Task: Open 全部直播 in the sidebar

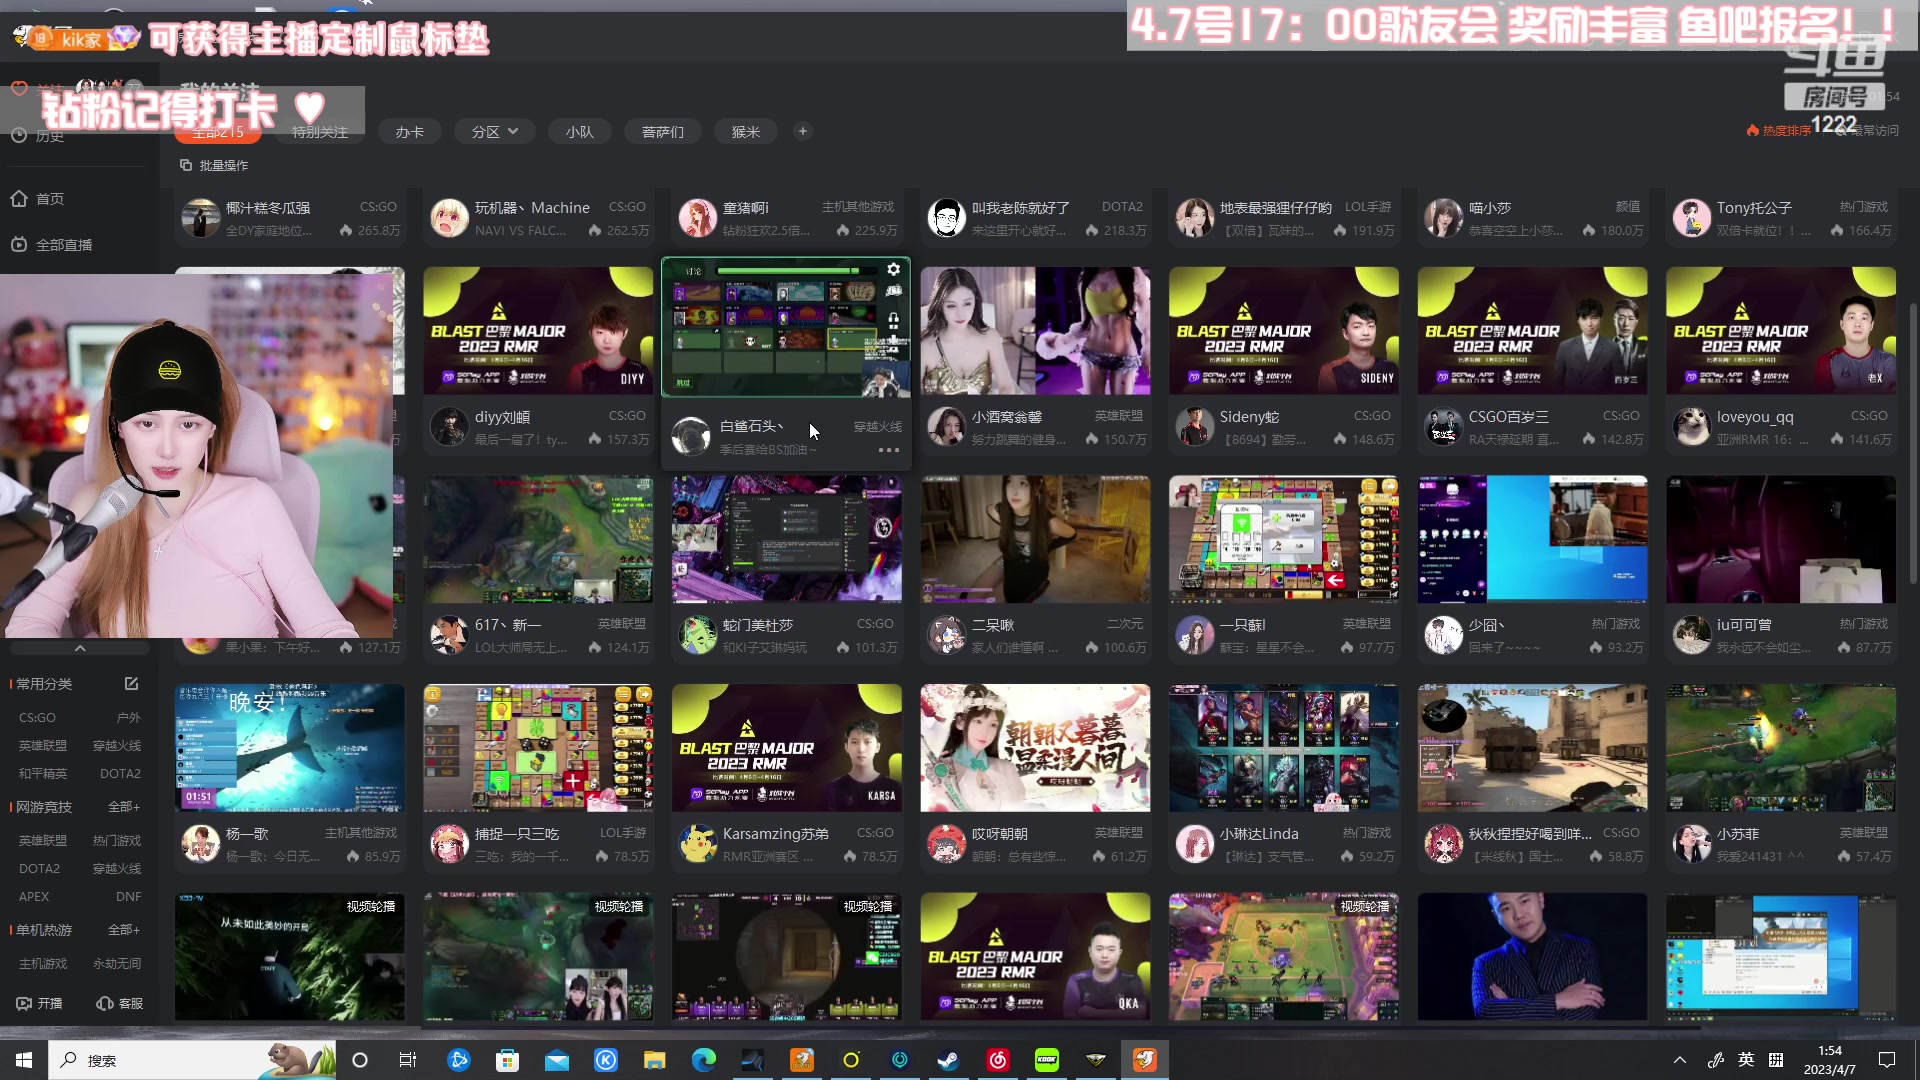Action: 52,245
